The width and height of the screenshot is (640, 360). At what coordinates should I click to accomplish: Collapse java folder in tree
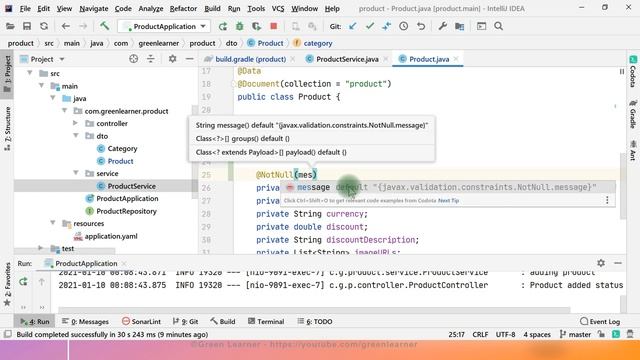click(x=53, y=98)
